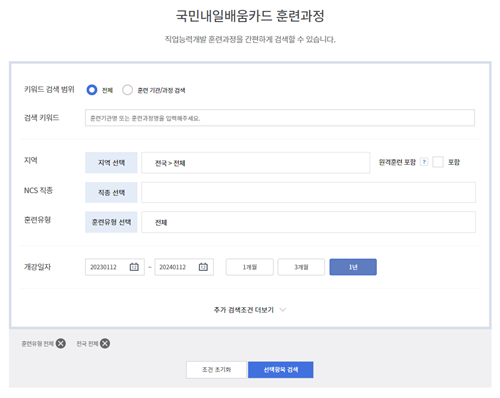Click the 훈련유형 선택 button
The width and height of the screenshot is (500, 398).
coord(111,222)
